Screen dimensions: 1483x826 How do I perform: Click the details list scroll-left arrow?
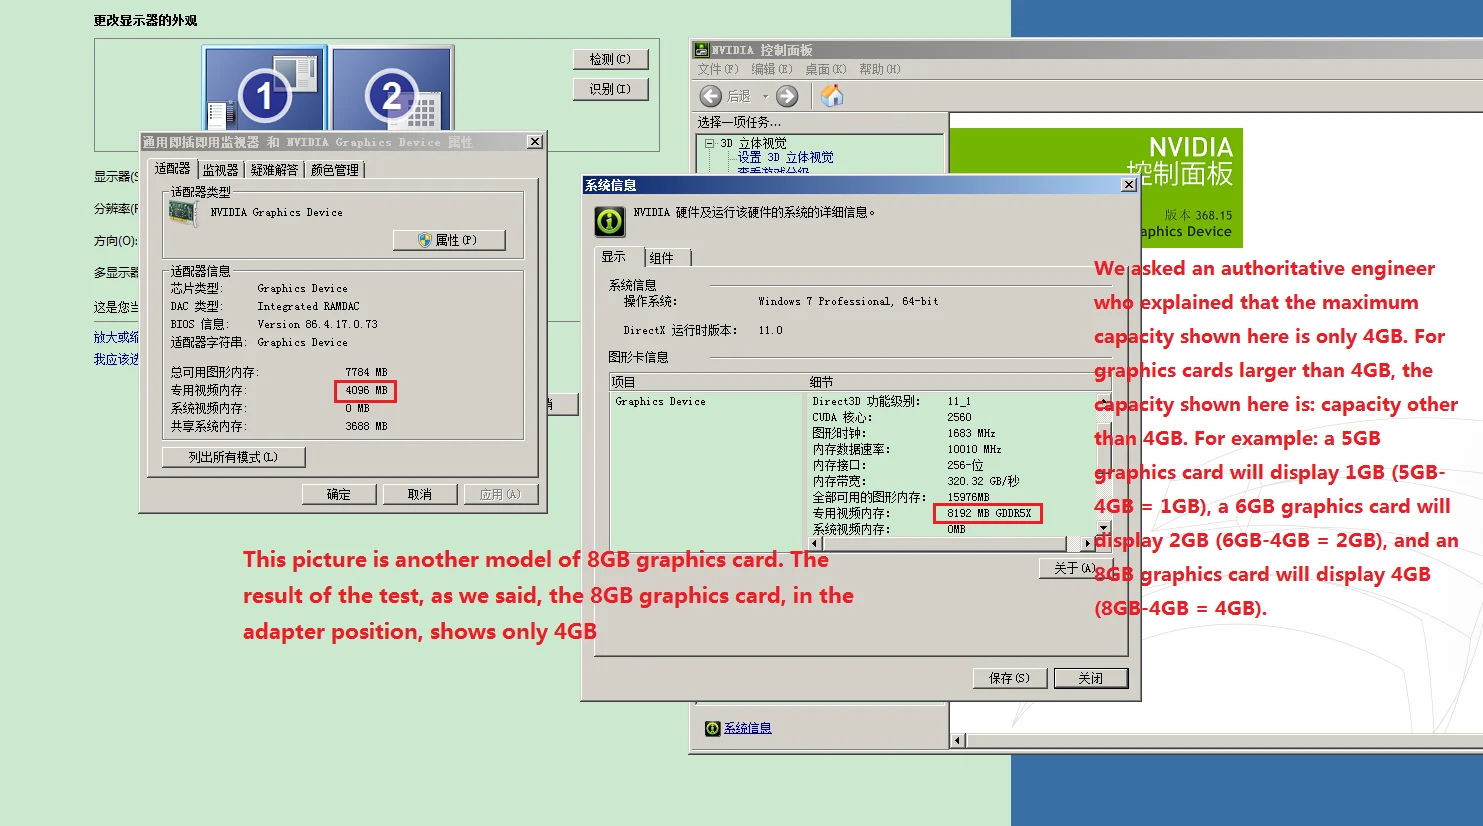pyautogui.click(x=815, y=543)
